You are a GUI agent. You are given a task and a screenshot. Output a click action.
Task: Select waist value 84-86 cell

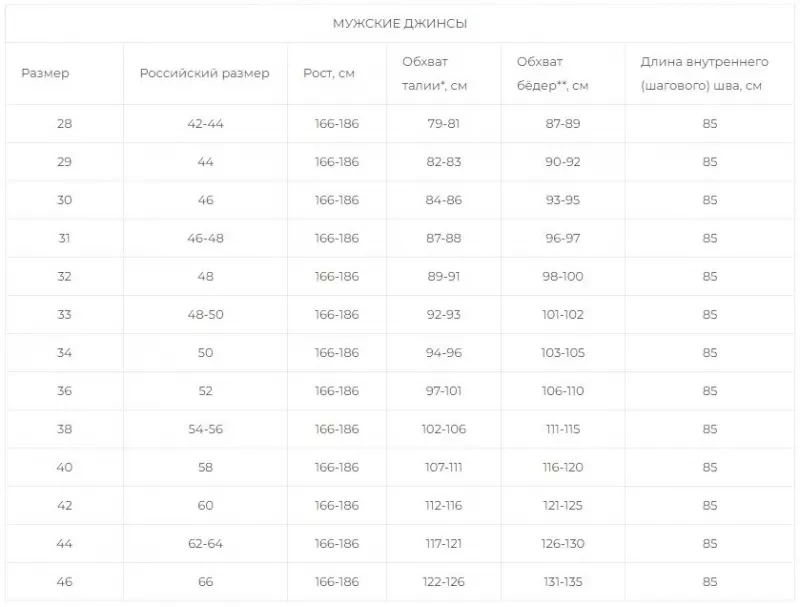[x=443, y=200]
